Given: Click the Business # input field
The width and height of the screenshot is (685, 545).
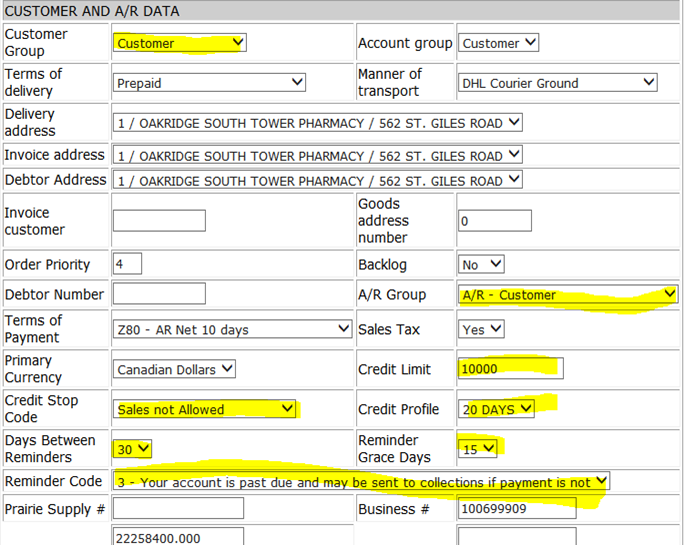Looking at the screenshot, I should 517,508.
